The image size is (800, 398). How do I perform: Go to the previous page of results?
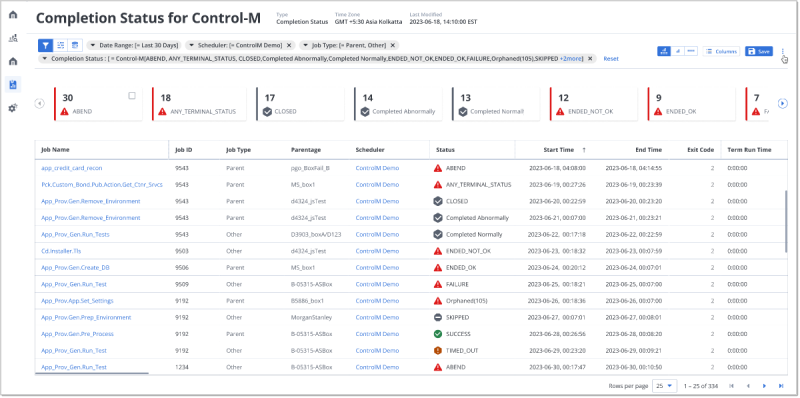[x=748, y=386]
